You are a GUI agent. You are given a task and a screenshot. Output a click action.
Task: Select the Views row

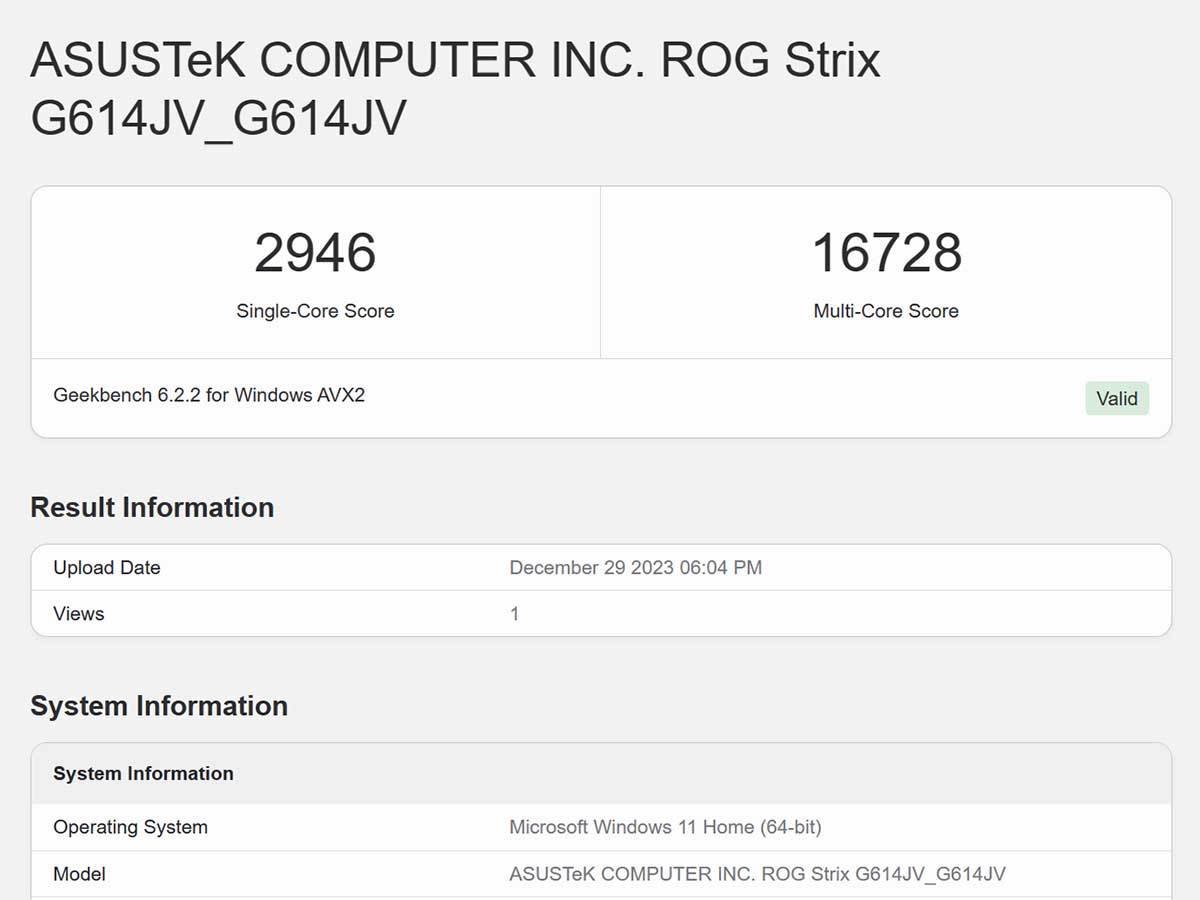(600, 614)
